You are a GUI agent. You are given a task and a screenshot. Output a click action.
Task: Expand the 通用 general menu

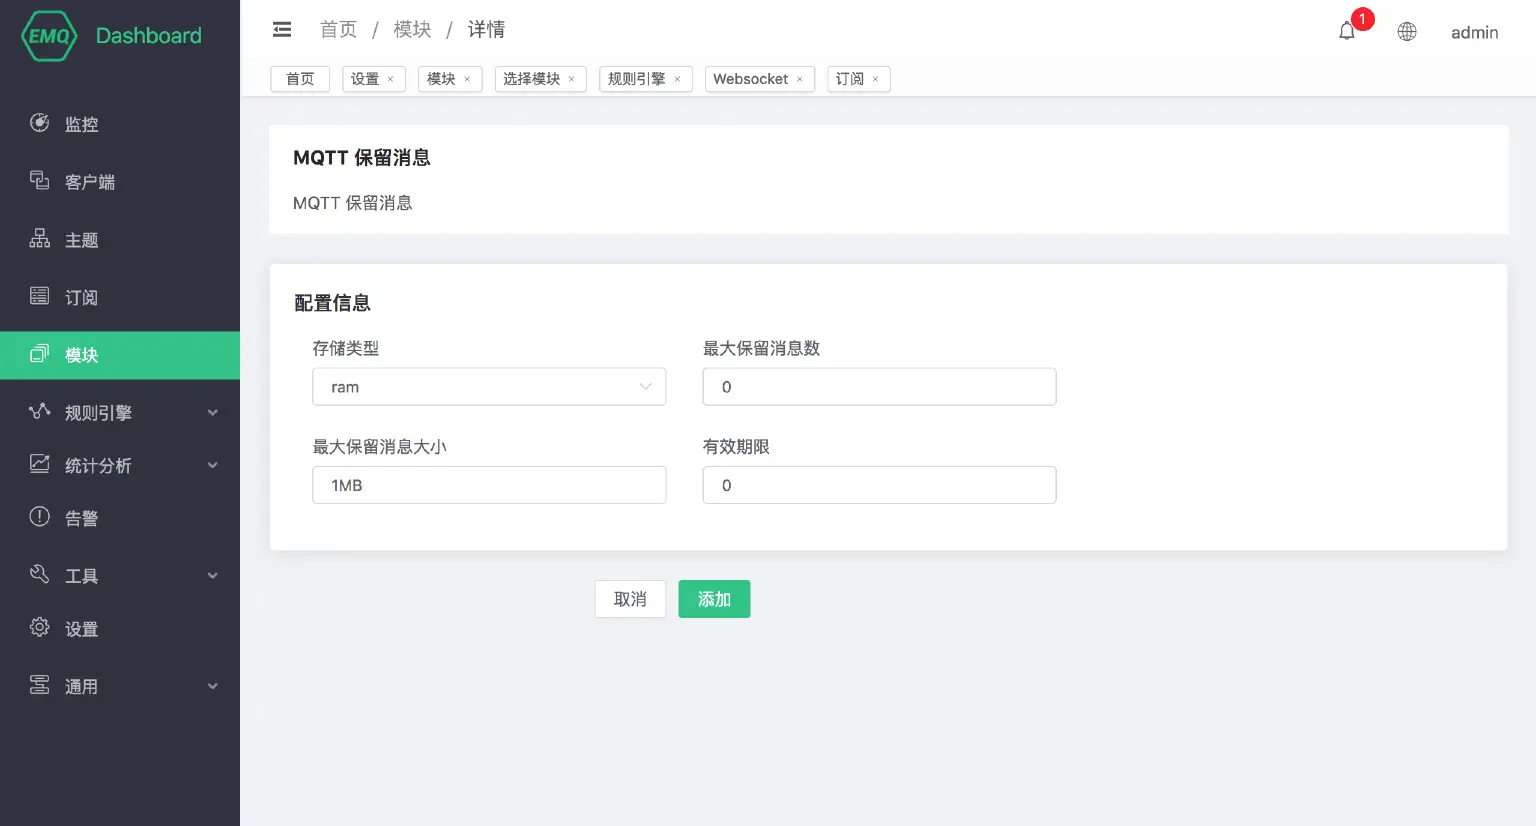[x=82, y=686]
